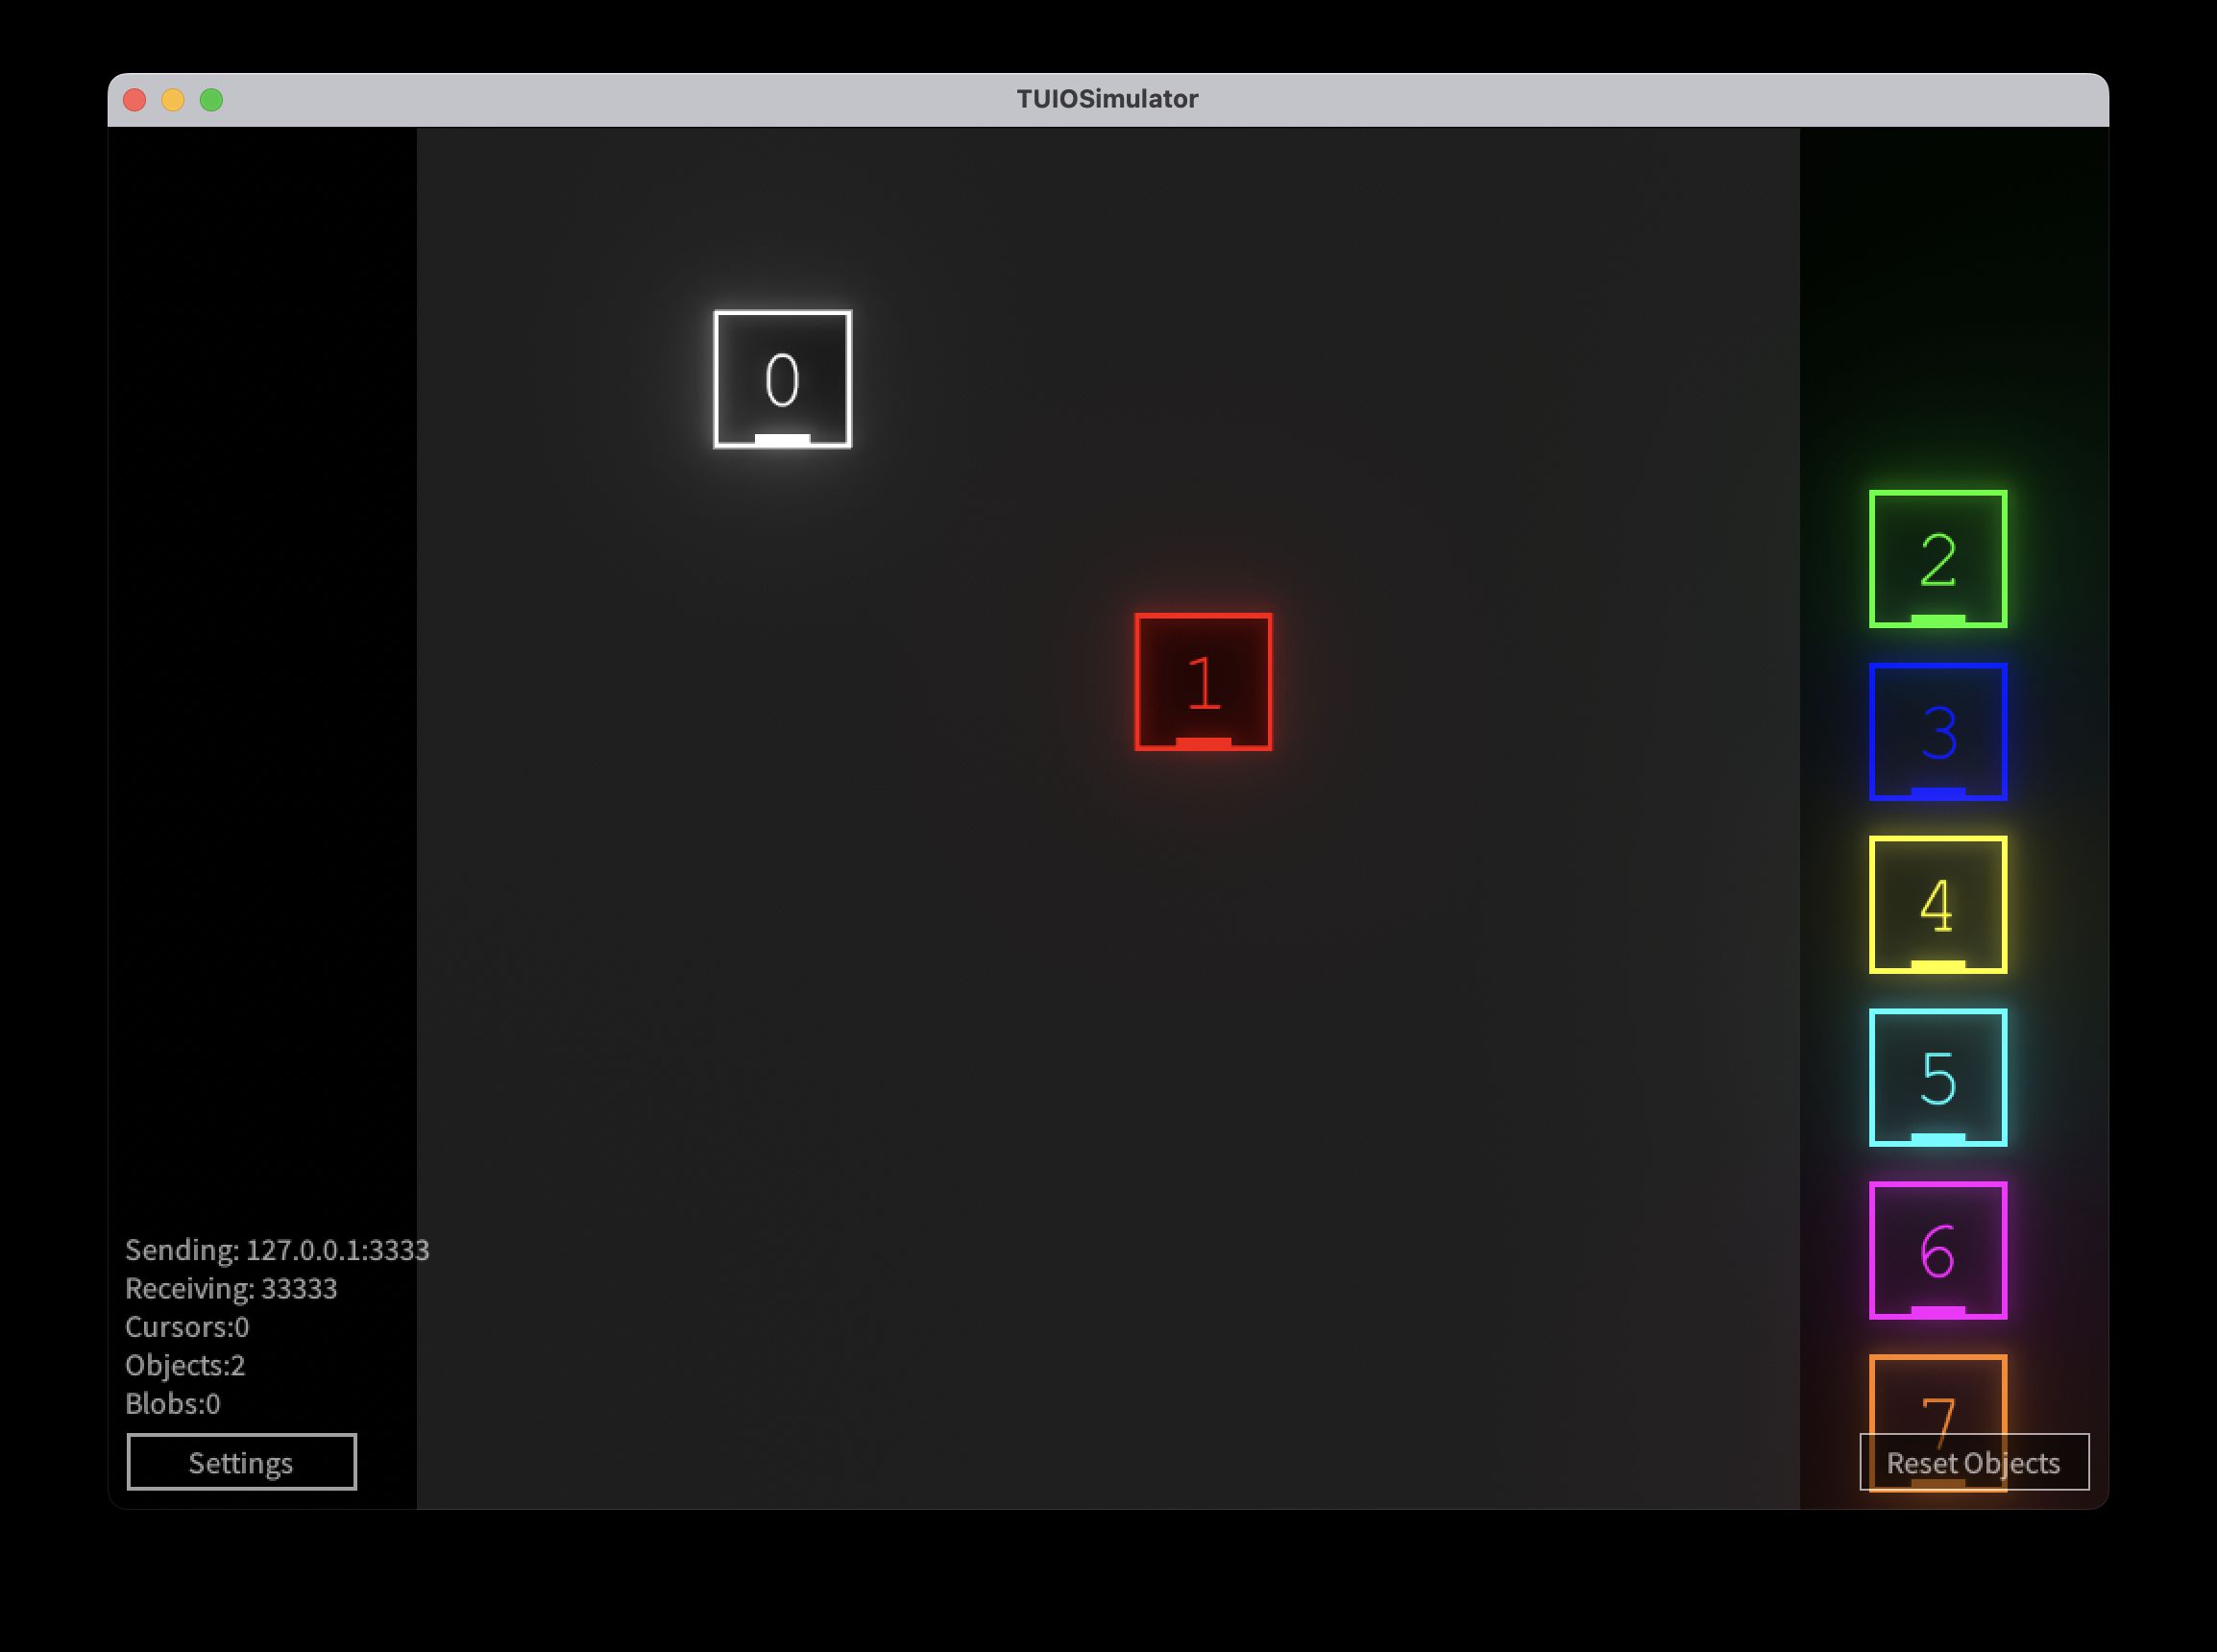
Task: Open the Settings panel
Action: click(241, 1462)
